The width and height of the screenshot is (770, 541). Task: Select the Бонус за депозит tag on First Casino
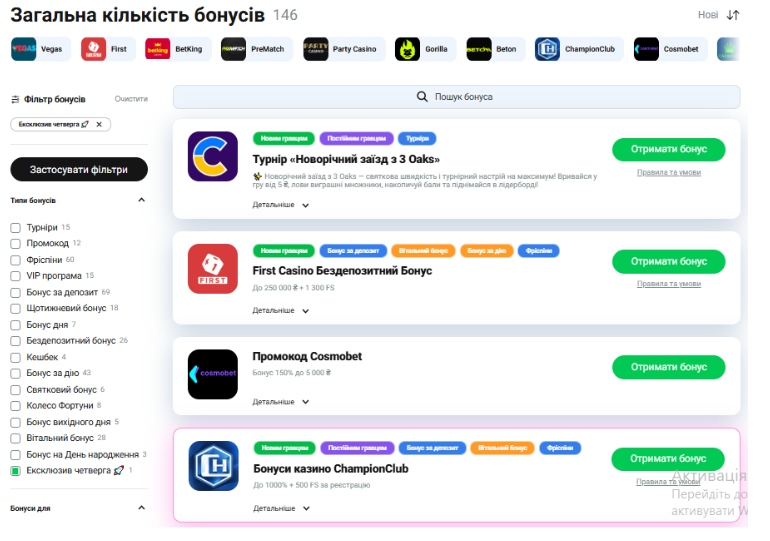[x=352, y=251]
